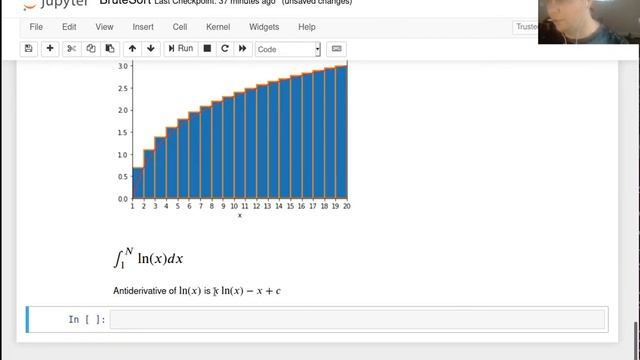
Task: Open the Widgets menu
Action: click(x=264, y=27)
